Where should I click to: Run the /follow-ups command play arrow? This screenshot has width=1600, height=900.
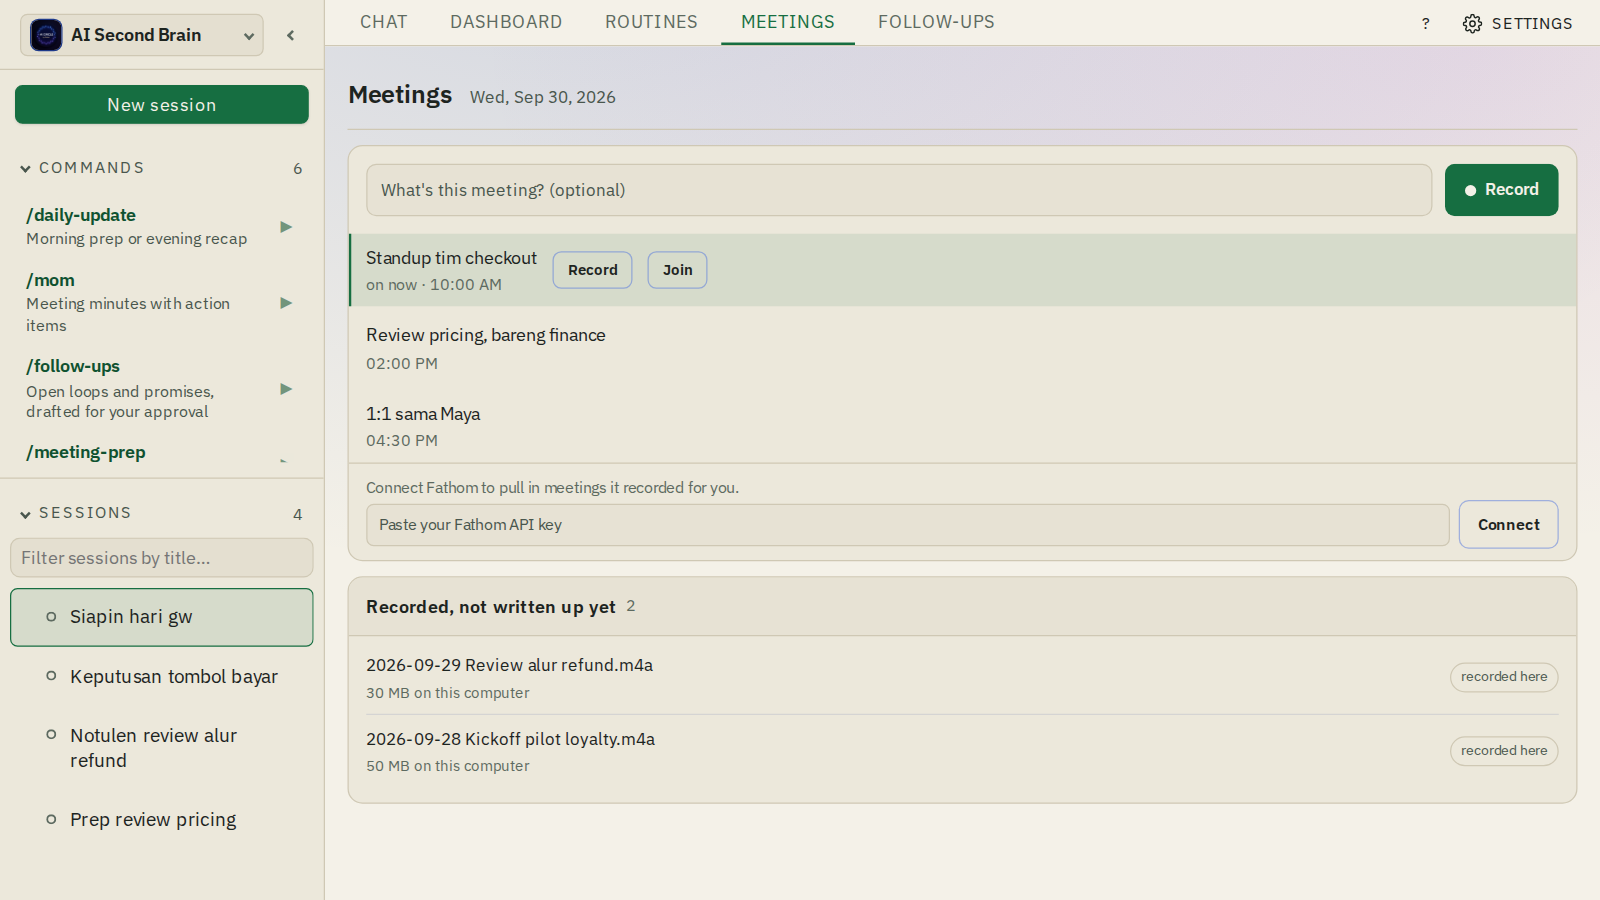(x=286, y=389)
